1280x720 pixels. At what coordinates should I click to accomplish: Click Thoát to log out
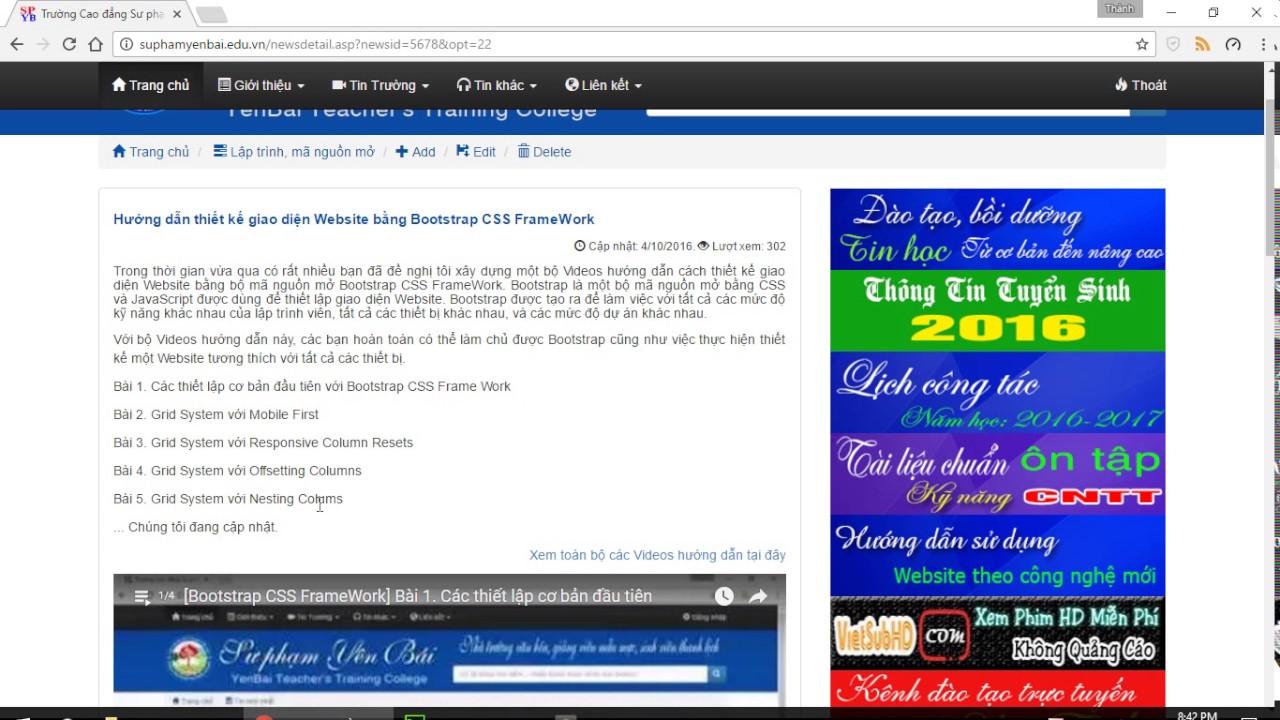click(x=1140, y=85)
